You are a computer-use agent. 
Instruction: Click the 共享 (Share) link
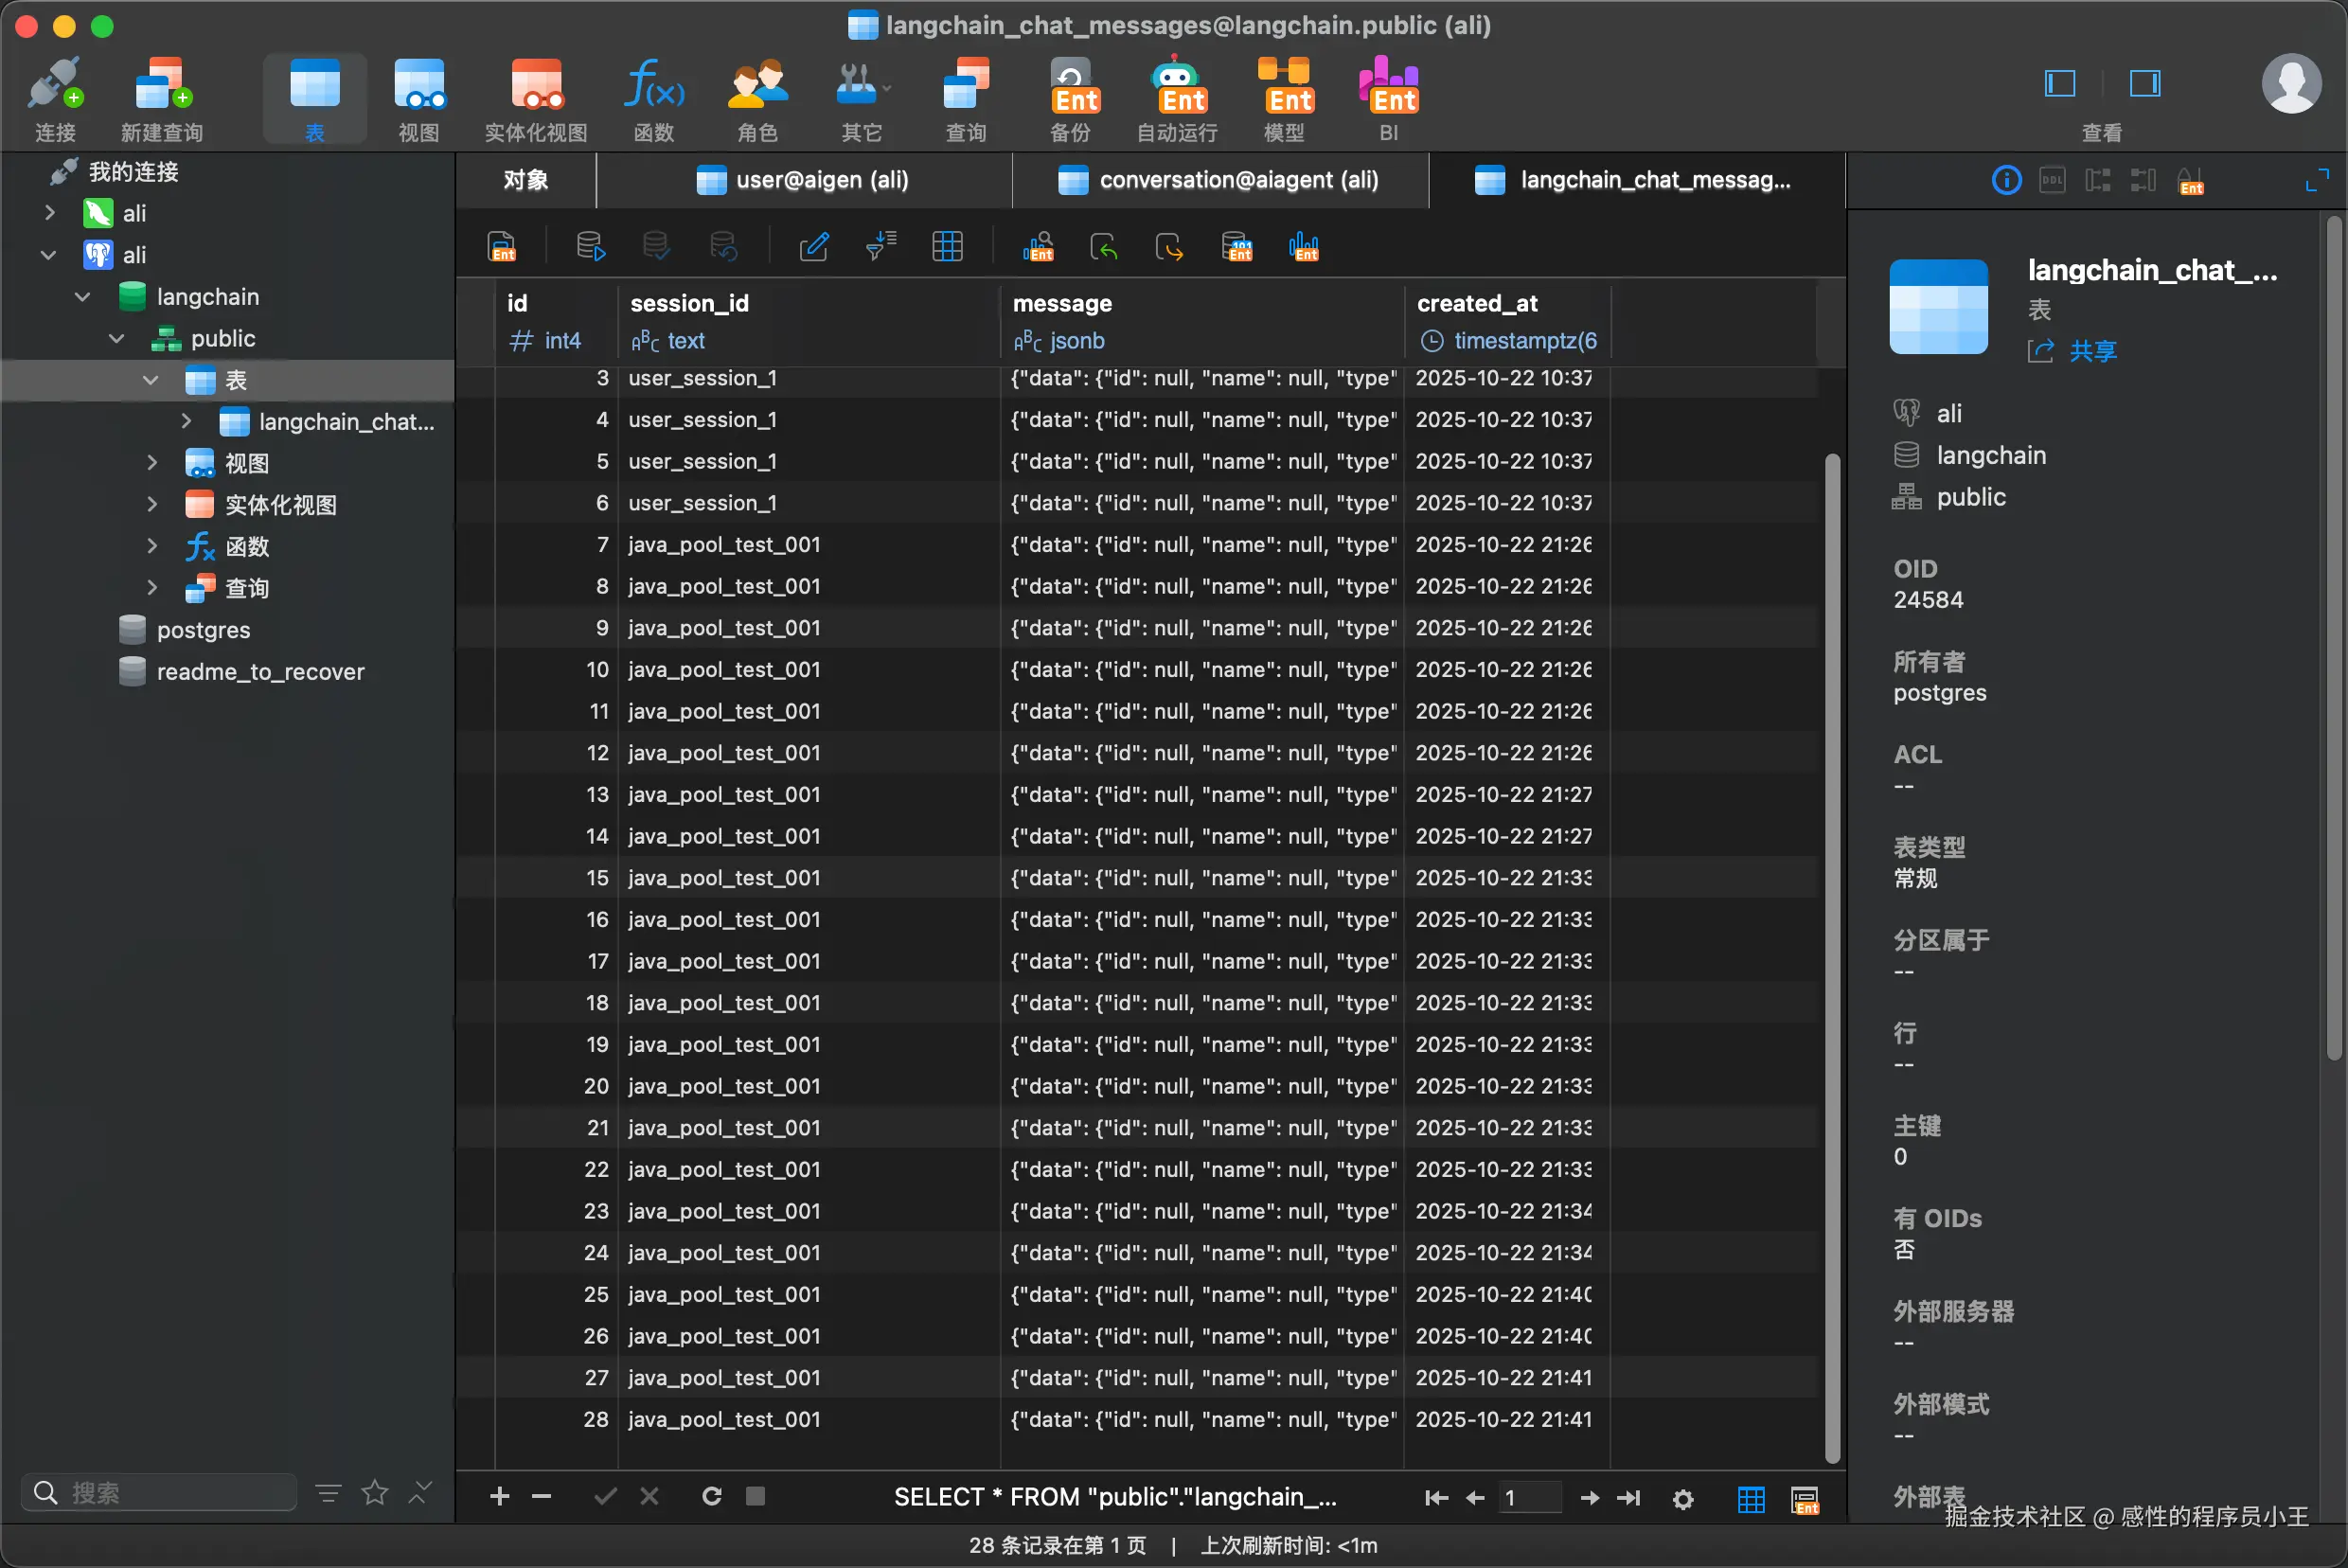(2092, 351)
